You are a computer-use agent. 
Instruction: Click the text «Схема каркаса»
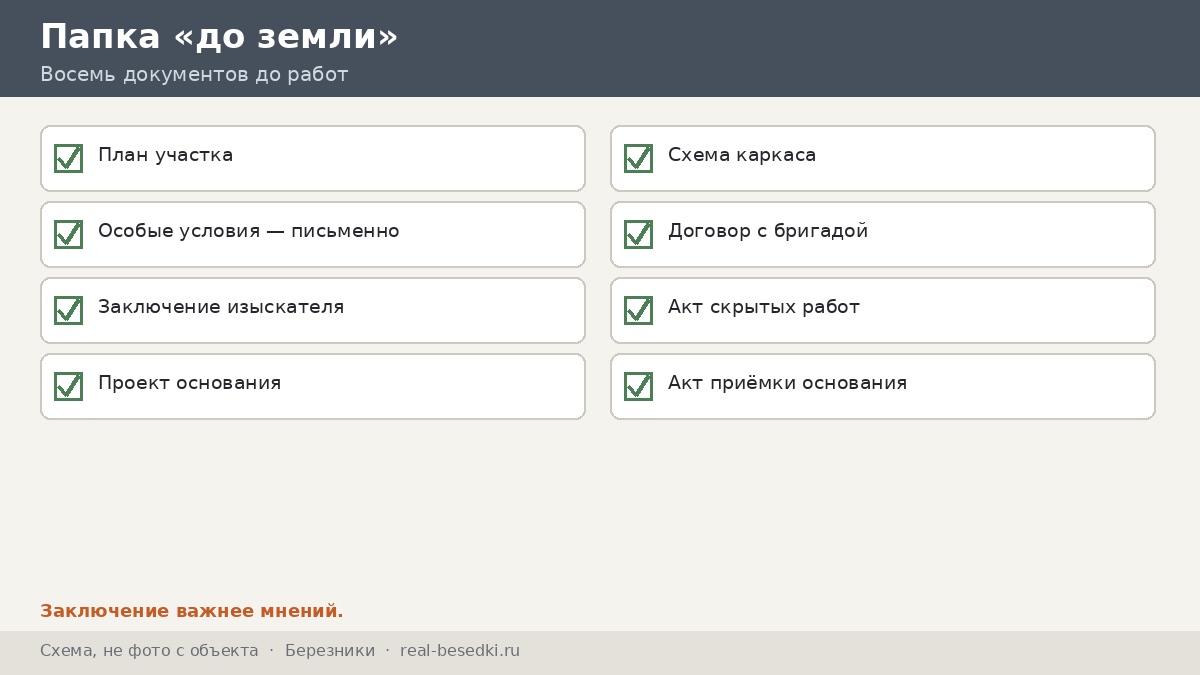point(742,155)
